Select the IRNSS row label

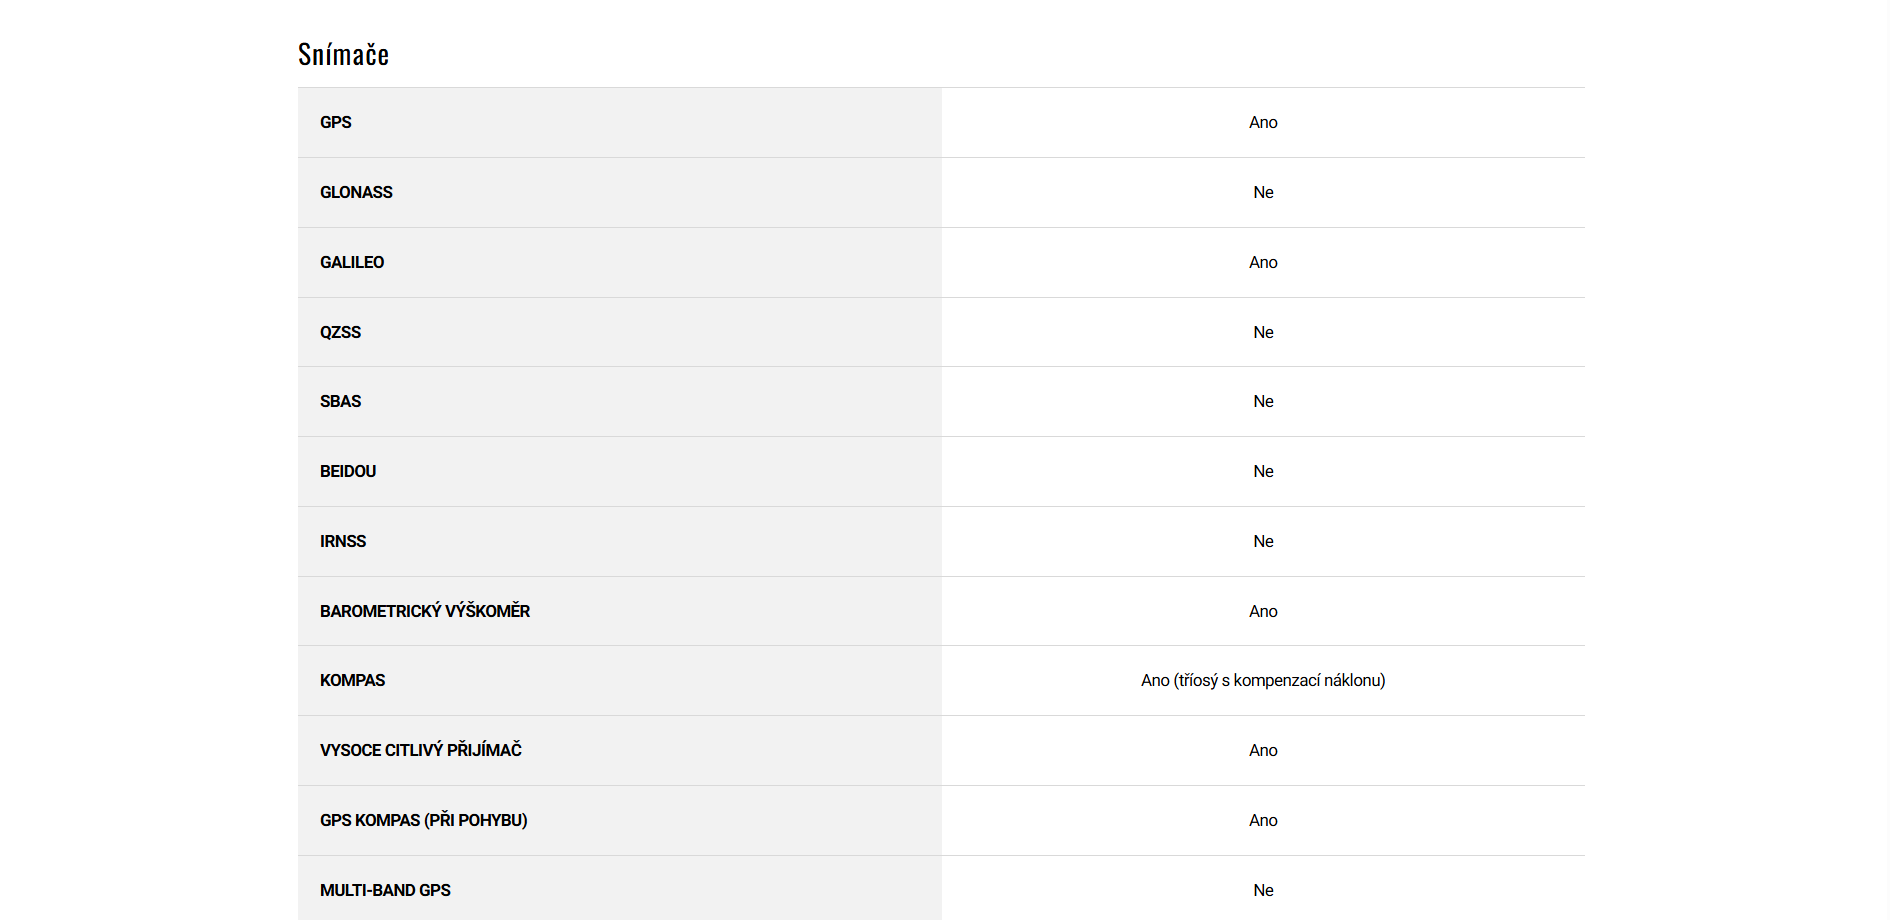[343, 541]
